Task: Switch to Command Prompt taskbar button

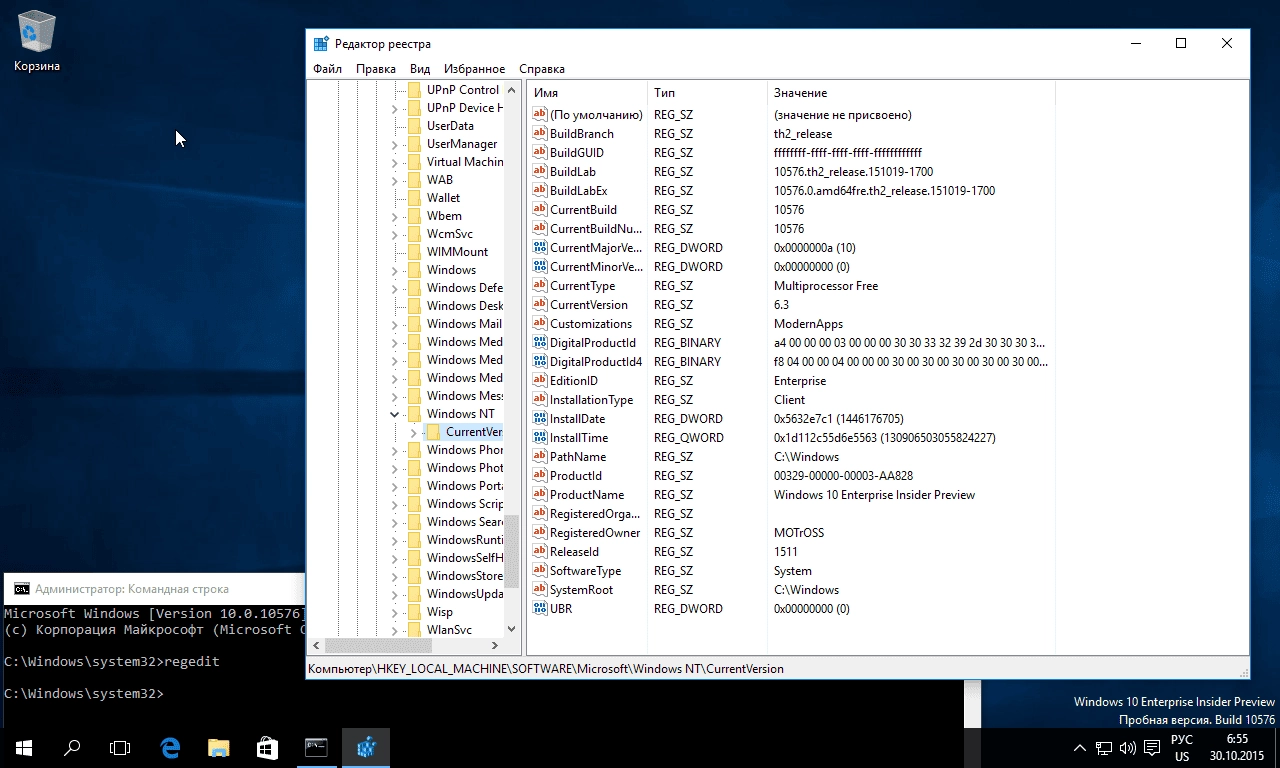Action: pos(316,747)
